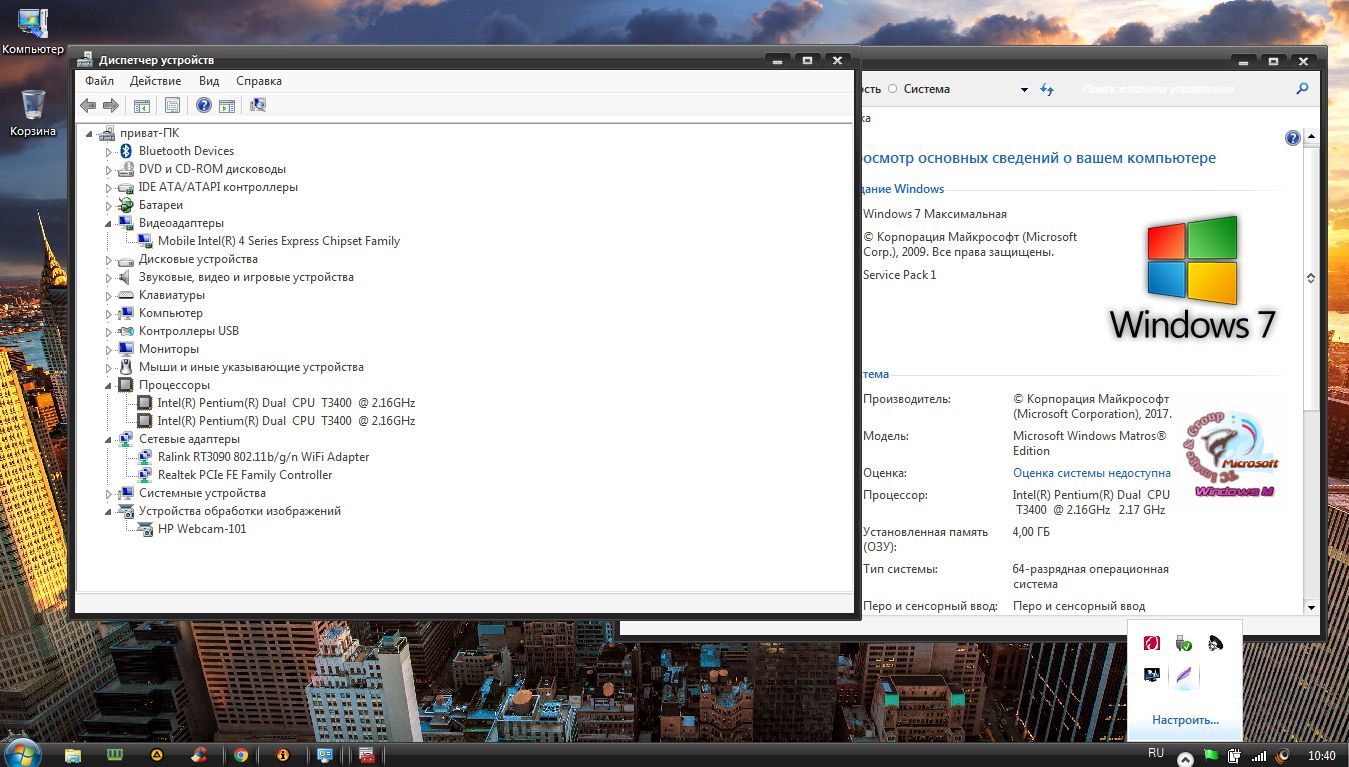Image resolution: width=1349 pixels, height=767 pixels.
Task: Open the Справка menu
Action: tap(259, 81)
